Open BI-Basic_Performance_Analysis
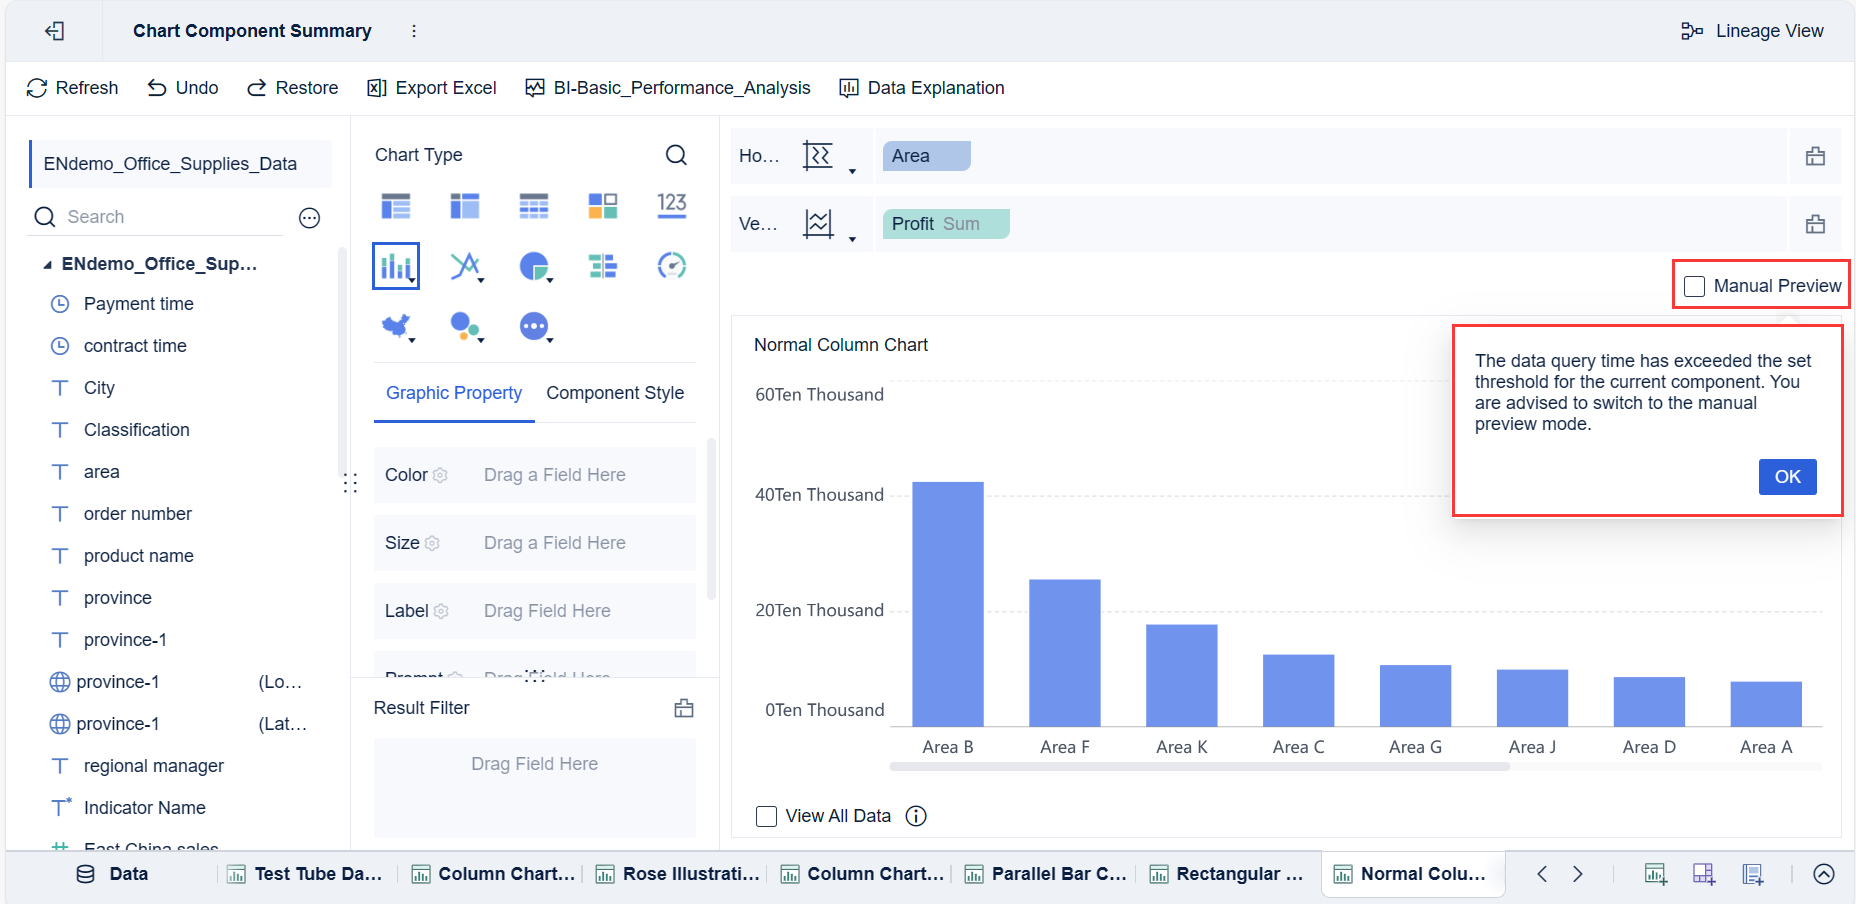 pos(668,88)
